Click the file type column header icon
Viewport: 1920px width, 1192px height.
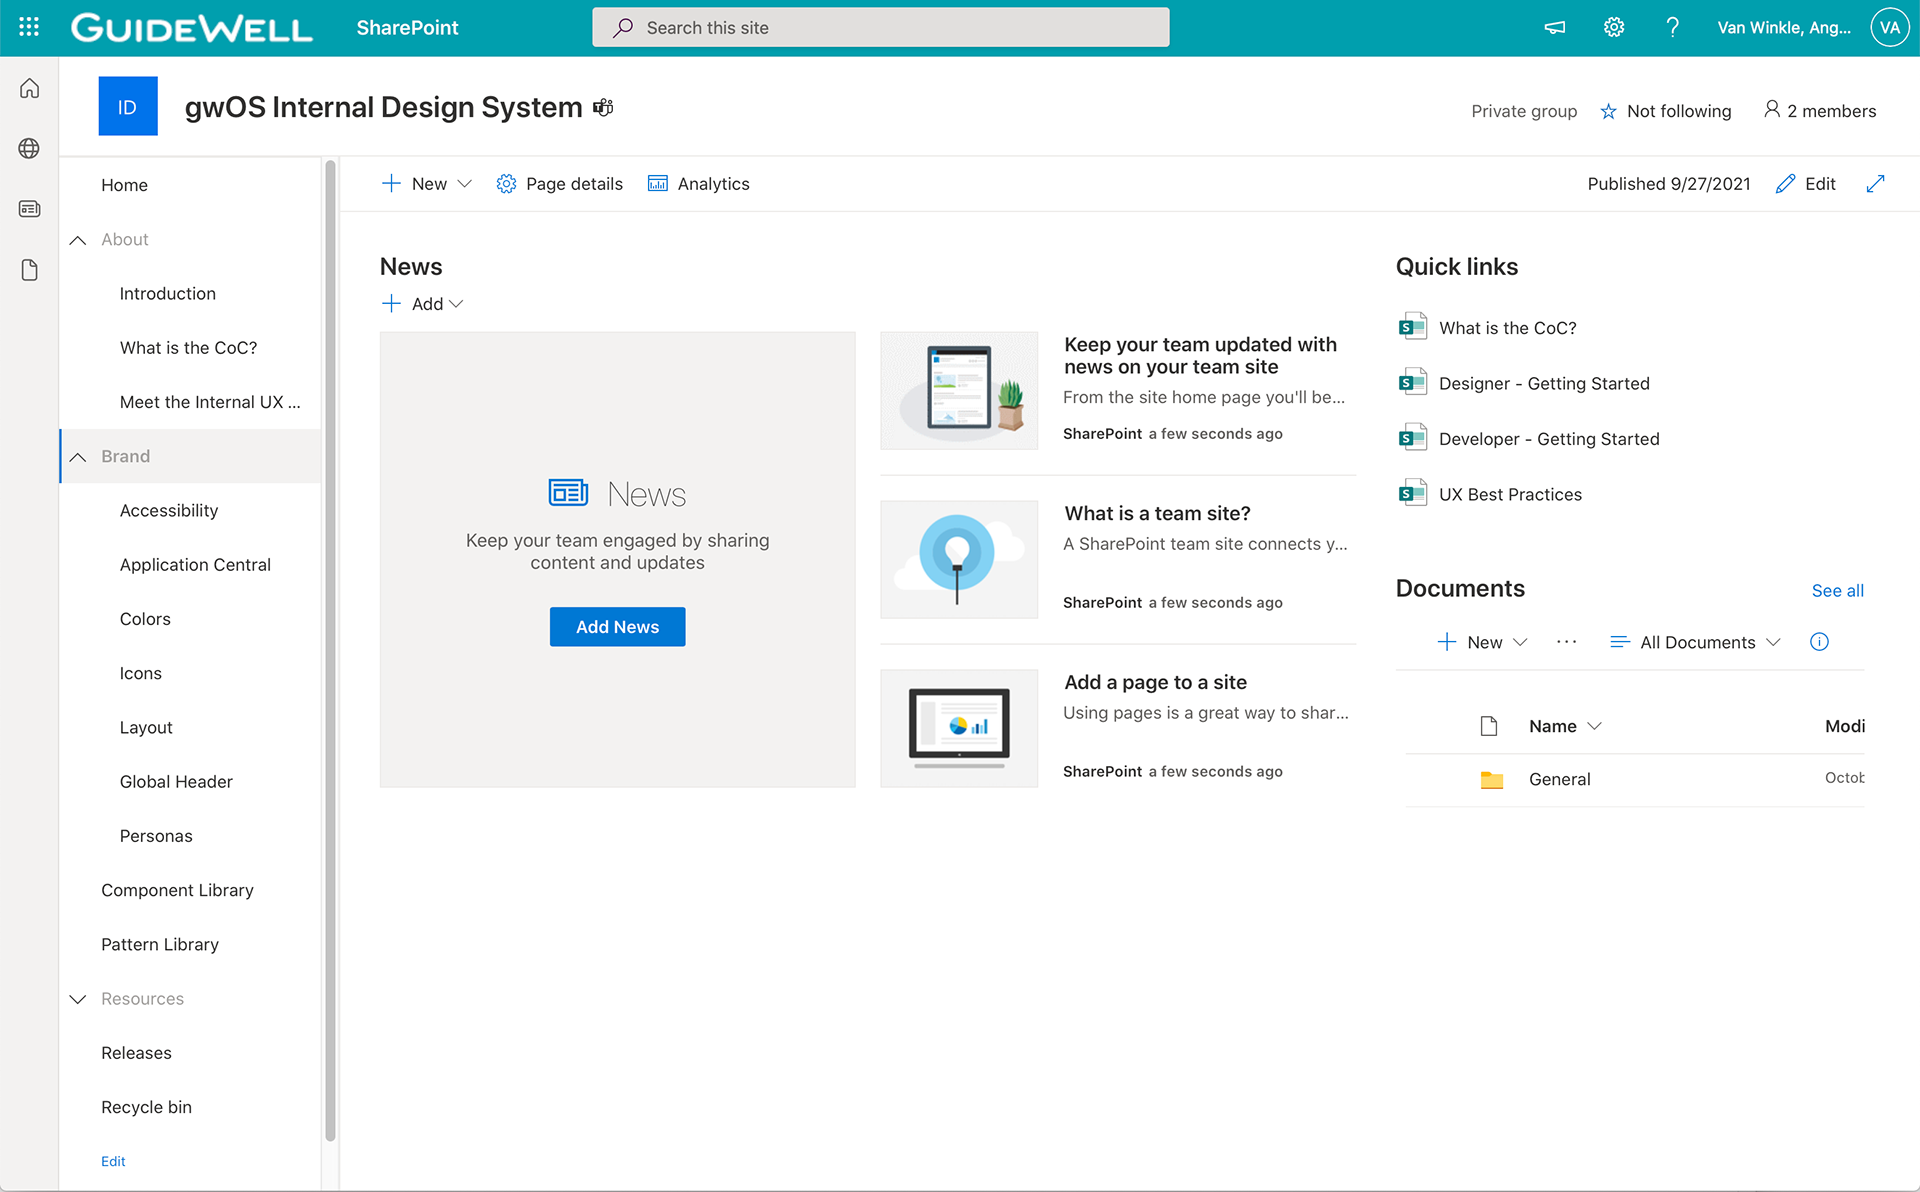[x=1489, y=726]
